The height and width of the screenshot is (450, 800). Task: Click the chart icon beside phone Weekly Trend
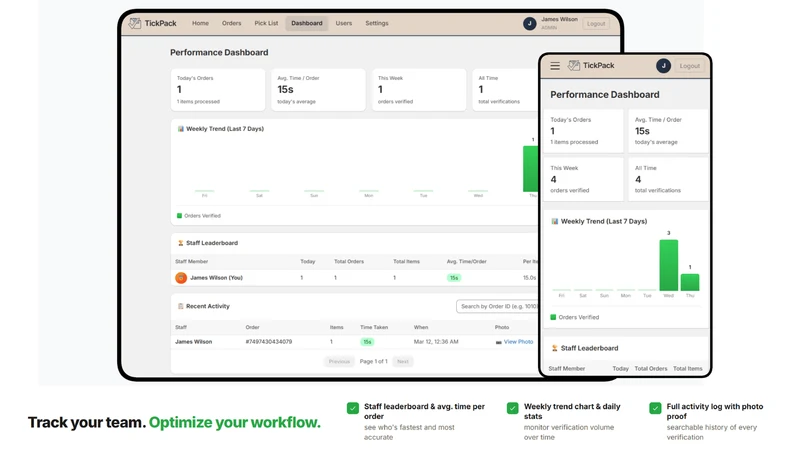tap(555, 221)
